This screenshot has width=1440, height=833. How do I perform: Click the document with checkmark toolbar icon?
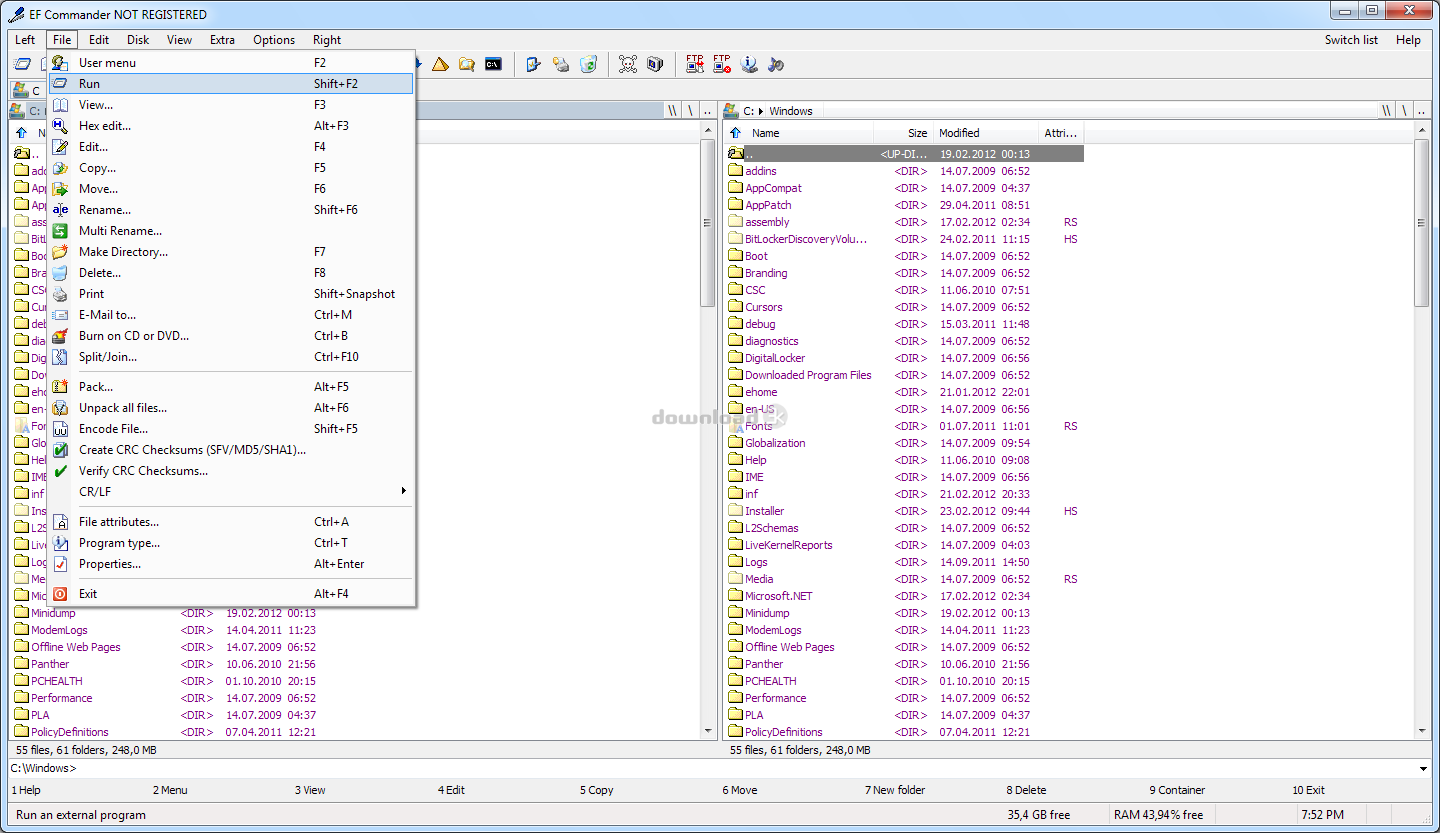click(x=534, y=64)
